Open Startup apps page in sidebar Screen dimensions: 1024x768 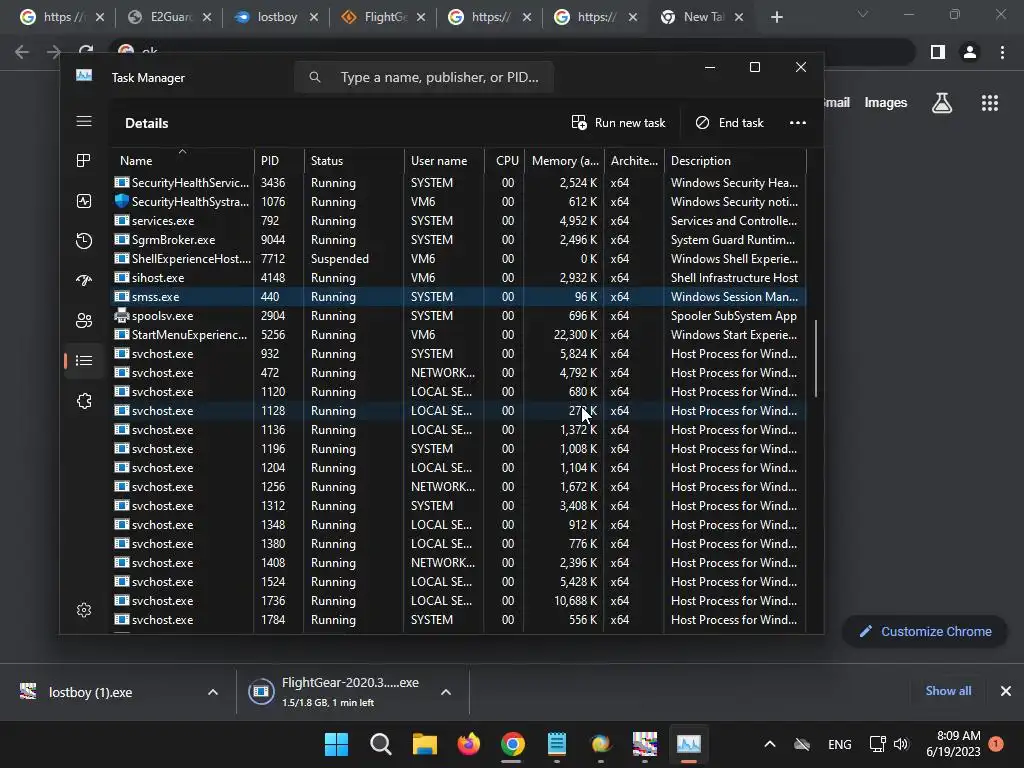[x=84, y=281]
